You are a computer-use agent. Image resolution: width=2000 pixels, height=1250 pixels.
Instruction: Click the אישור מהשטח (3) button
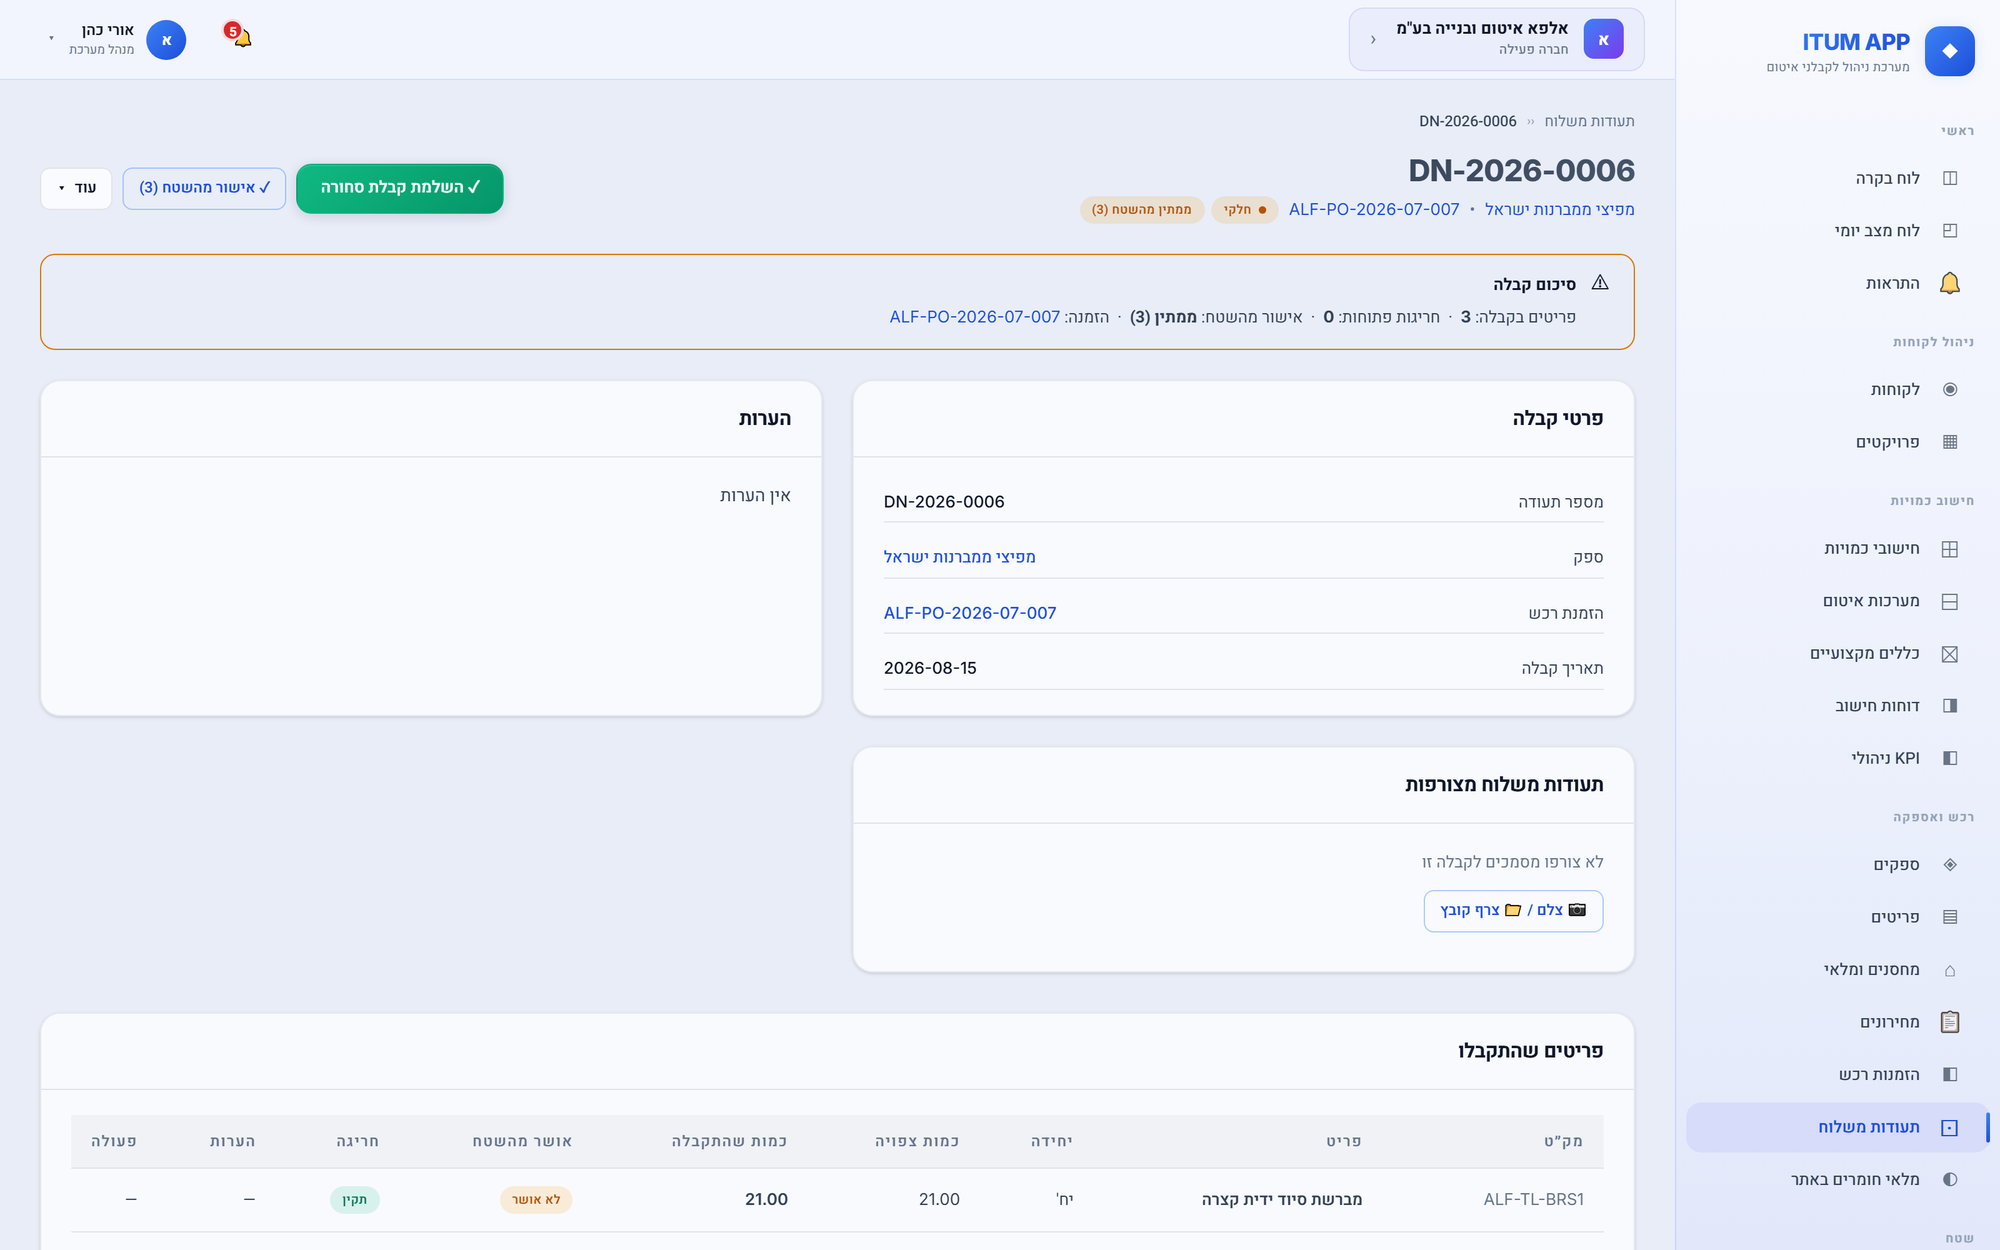pos(204,188)
